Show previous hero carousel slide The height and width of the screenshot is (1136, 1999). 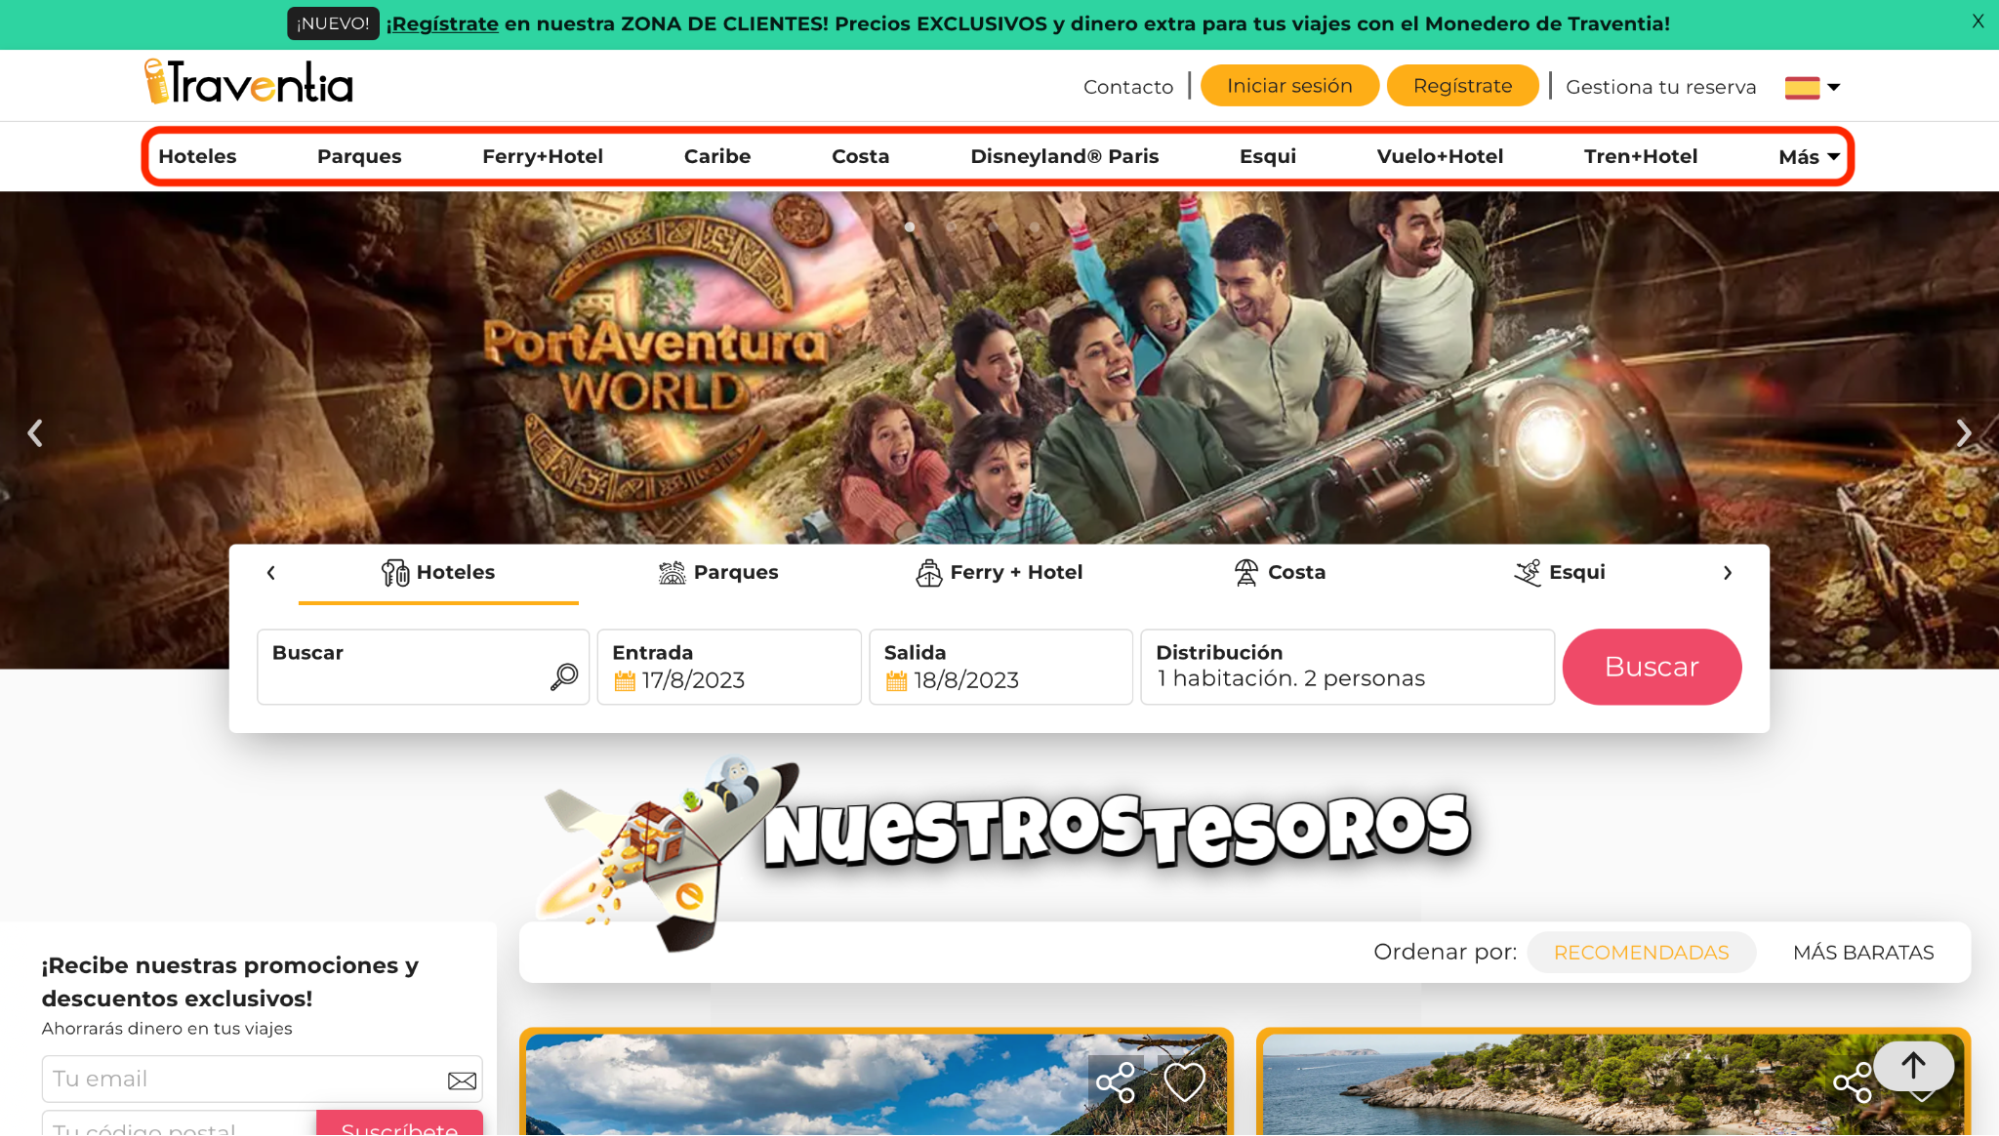[x=35, y=433]
